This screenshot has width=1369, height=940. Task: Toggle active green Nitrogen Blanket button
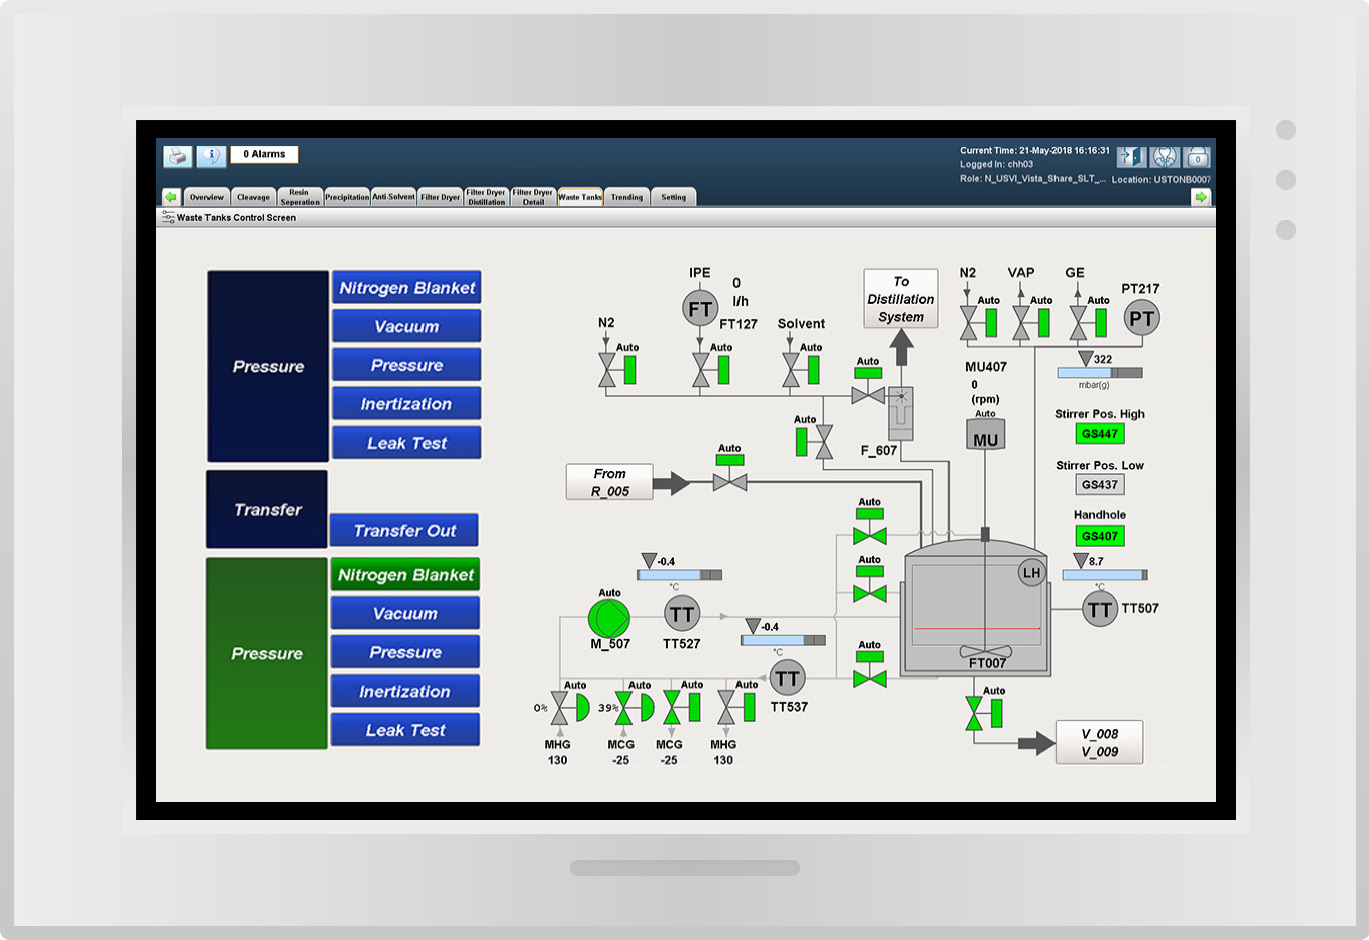click(x=405, y=574)
